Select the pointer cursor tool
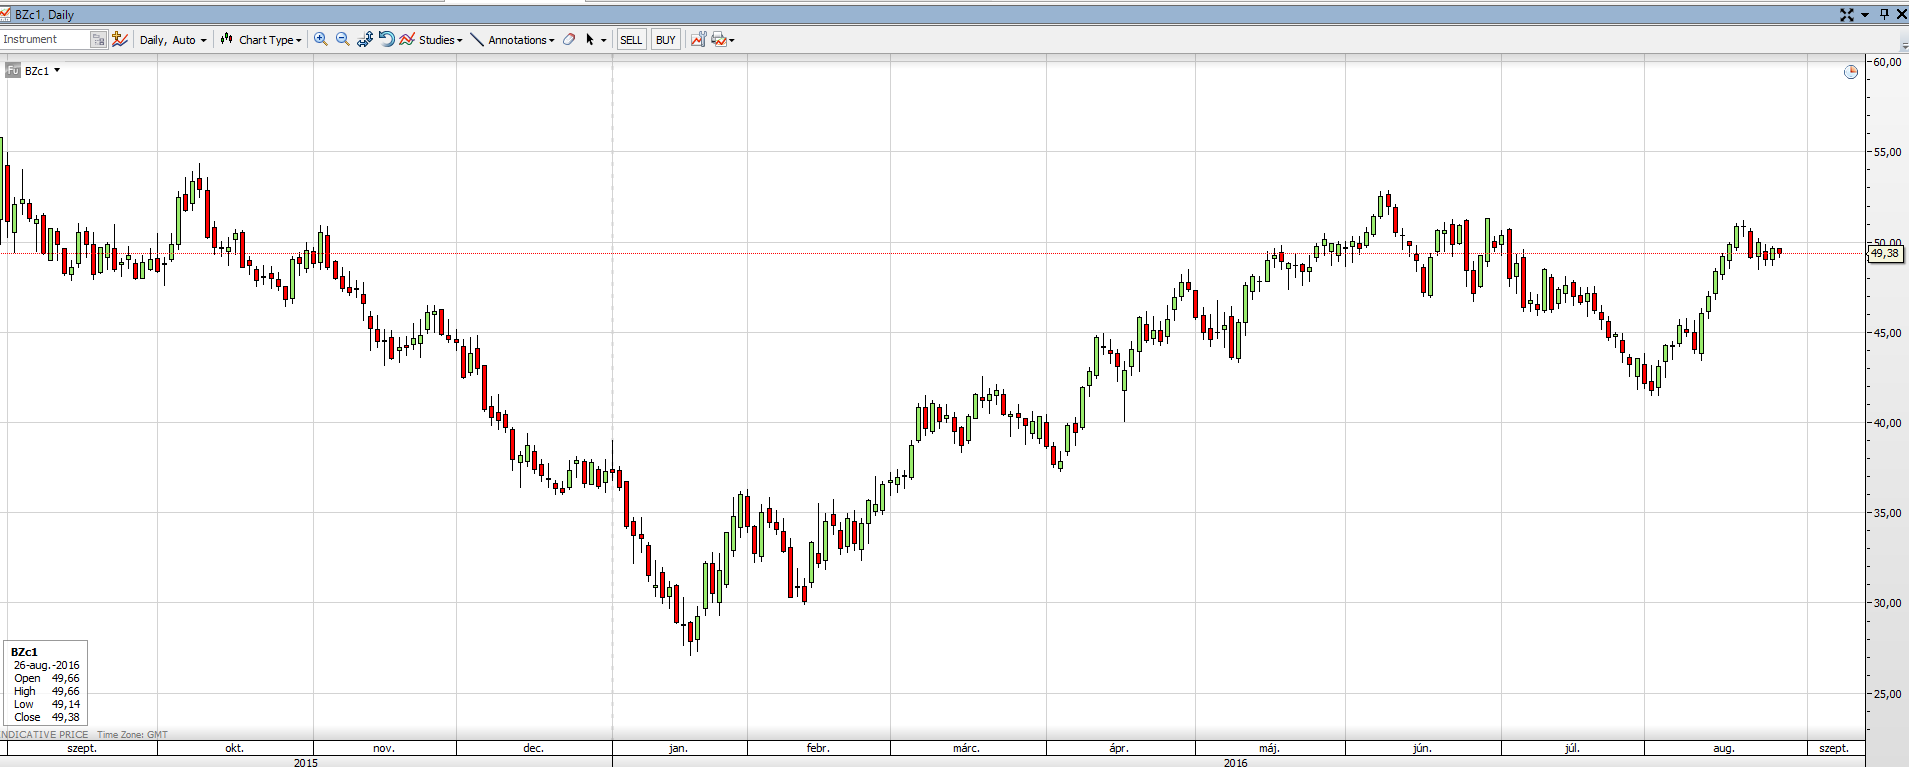Image resolution: width=1909 pixels, height=767 pixels. [590, 40]
